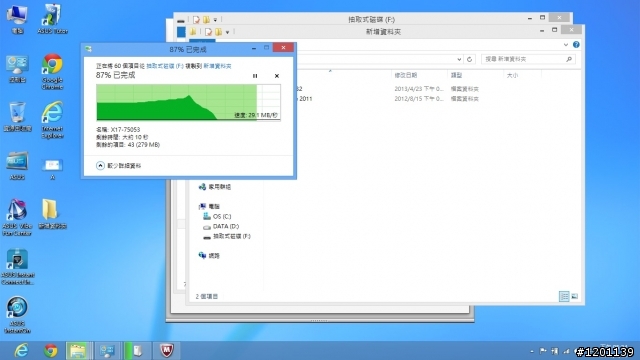Open 抽取式磁碟 (F:) in navigation tree

click(227, 236)
